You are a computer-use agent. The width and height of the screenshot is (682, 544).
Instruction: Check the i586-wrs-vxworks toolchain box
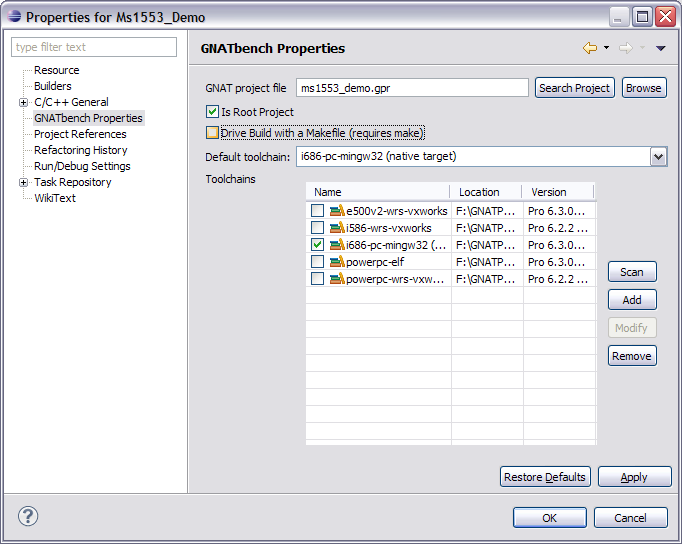coord(318,228)
